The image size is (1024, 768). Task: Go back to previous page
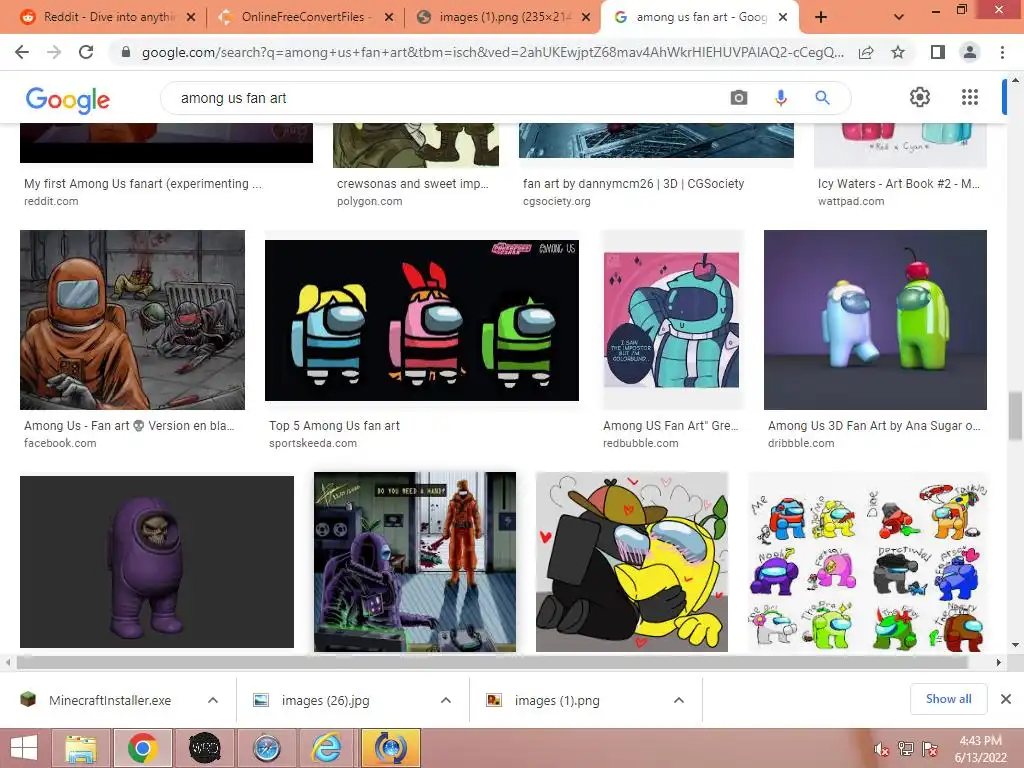[22, 52]
